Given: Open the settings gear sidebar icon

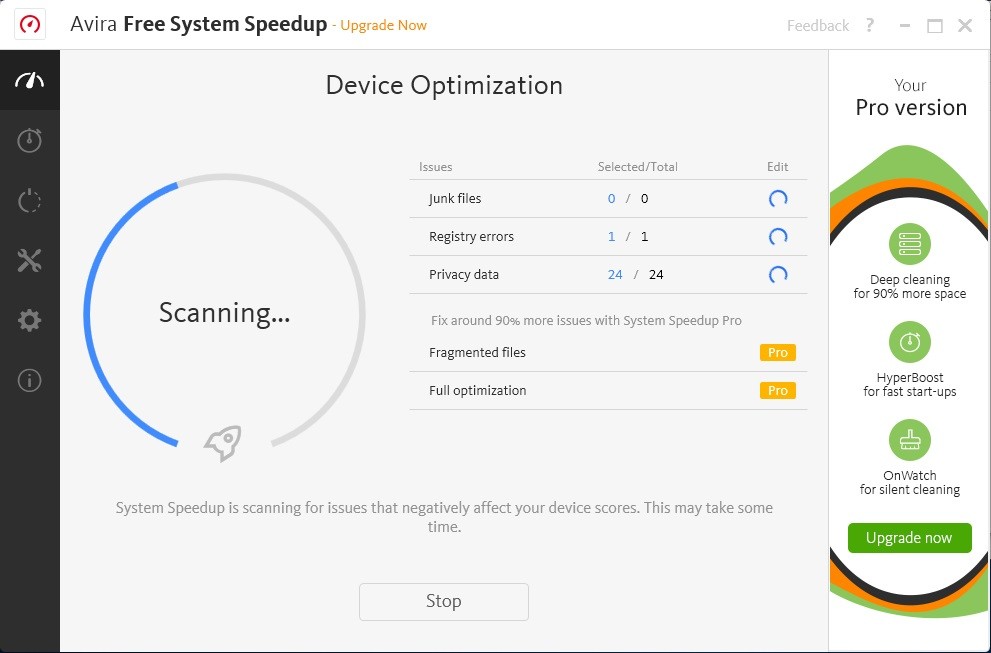Looking at the screenshot, I should point(30,320).
